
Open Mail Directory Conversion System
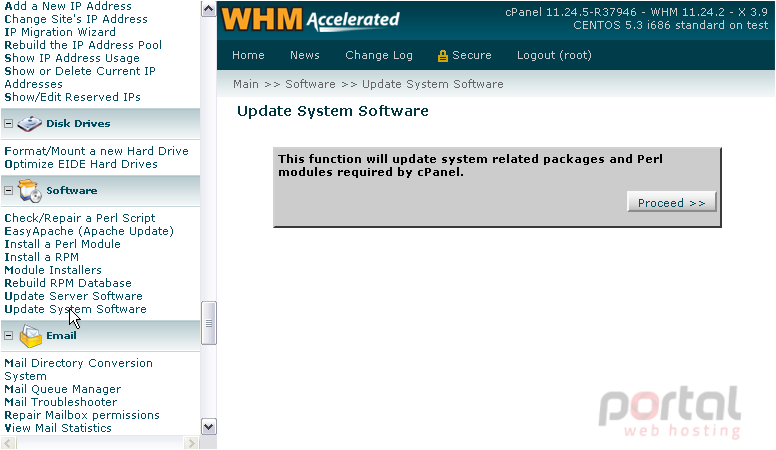click(x=78, y=369)
